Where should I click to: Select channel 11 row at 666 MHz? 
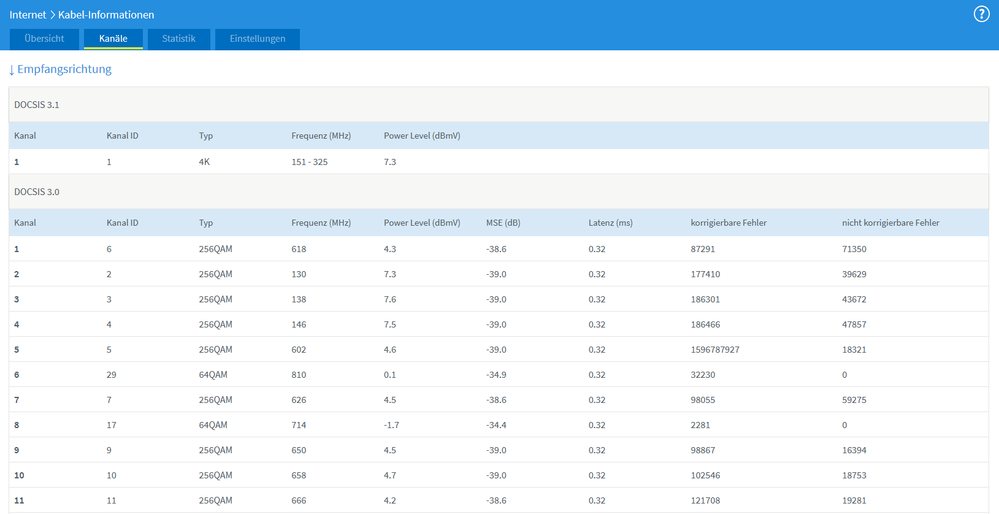point(298,500)
